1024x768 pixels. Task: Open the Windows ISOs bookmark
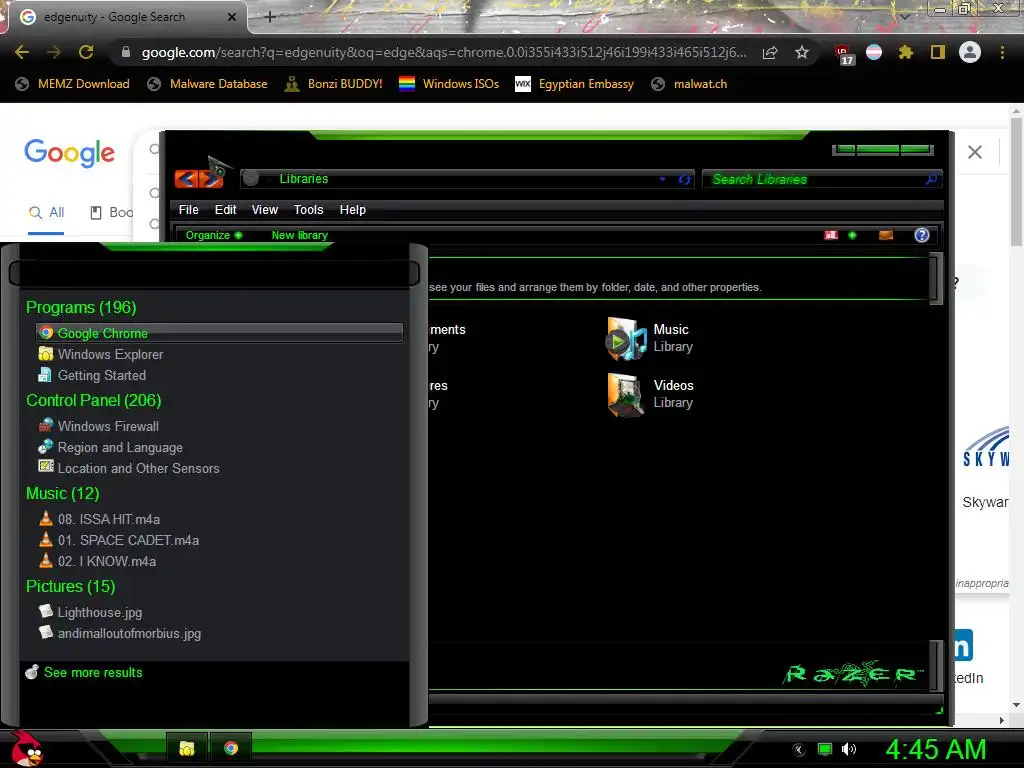click(x=449, y=84)
